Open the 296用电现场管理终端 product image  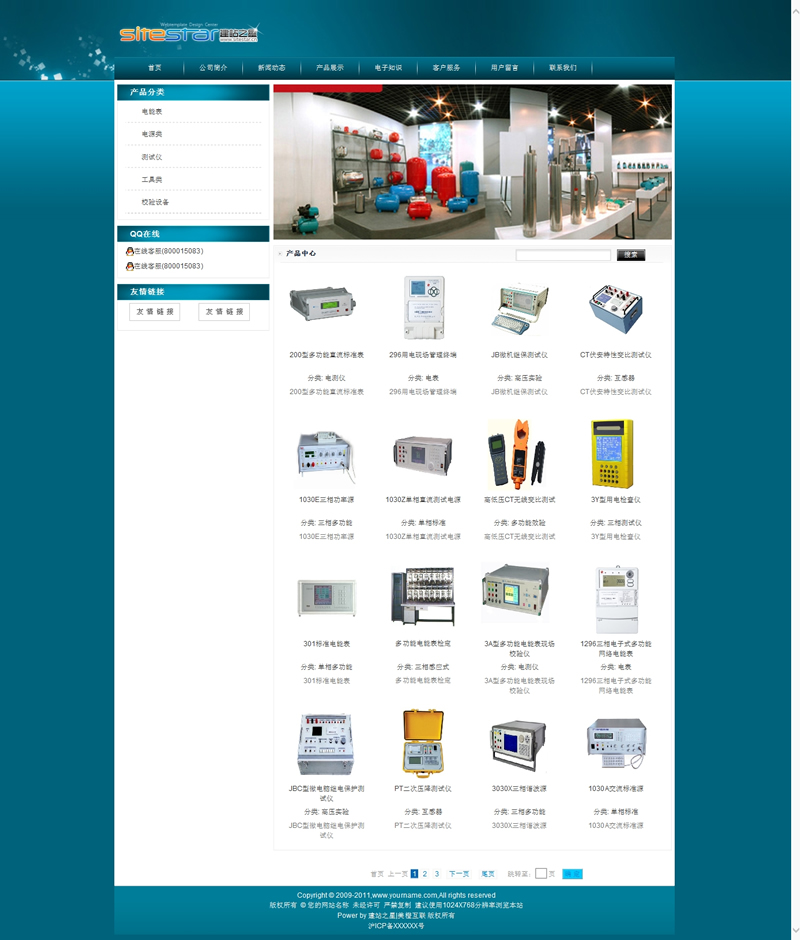pos(423,308)
